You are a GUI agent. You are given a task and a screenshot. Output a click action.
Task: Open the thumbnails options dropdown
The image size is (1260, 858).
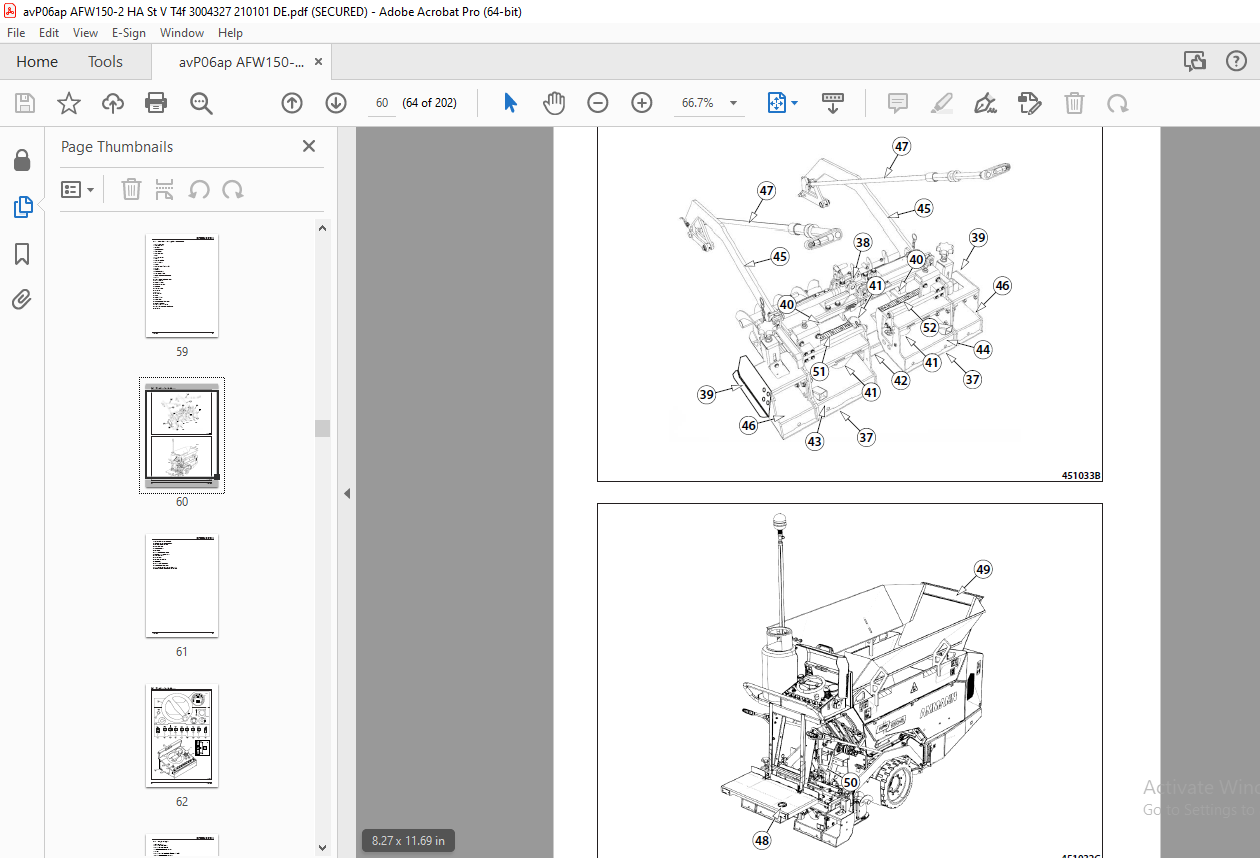pyautogui.click(x=77, y=189)
